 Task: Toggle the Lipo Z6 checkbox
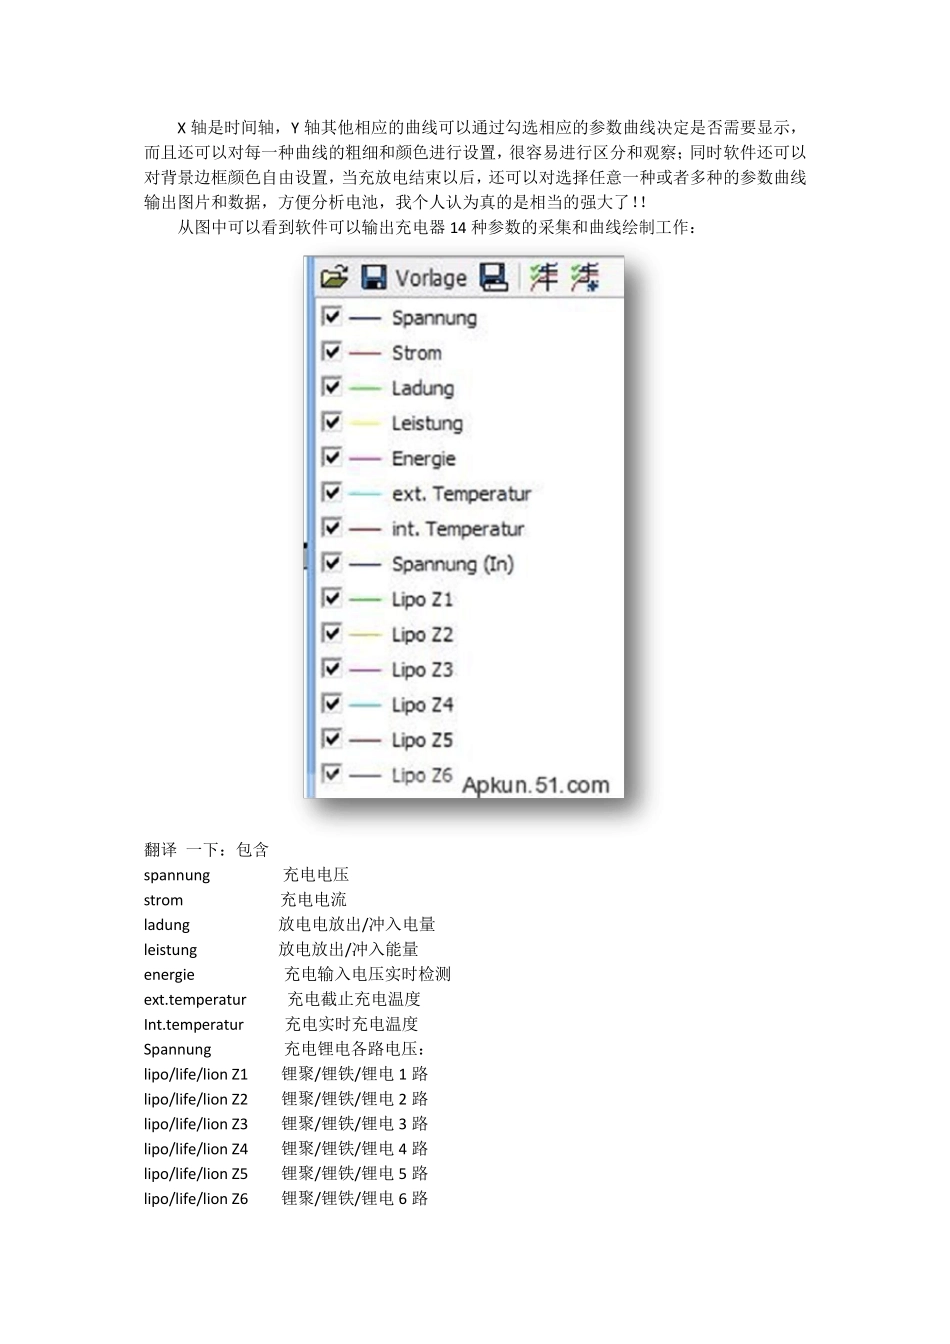[x=331, y=773]
